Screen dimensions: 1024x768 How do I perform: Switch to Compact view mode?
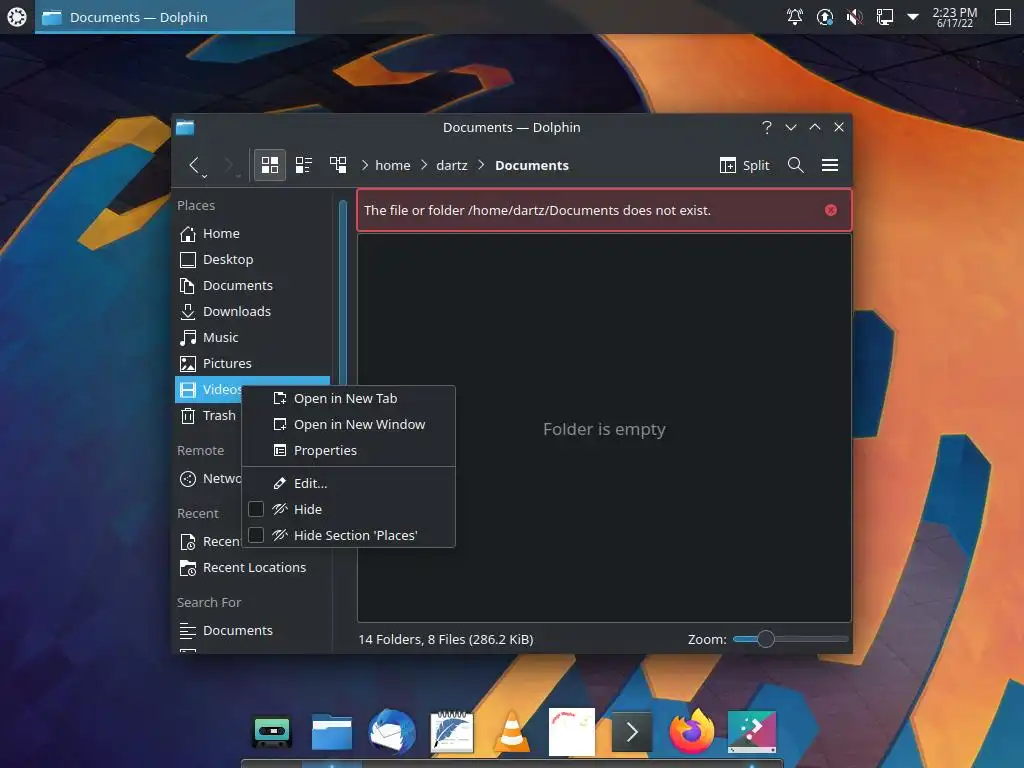[304, 165]
